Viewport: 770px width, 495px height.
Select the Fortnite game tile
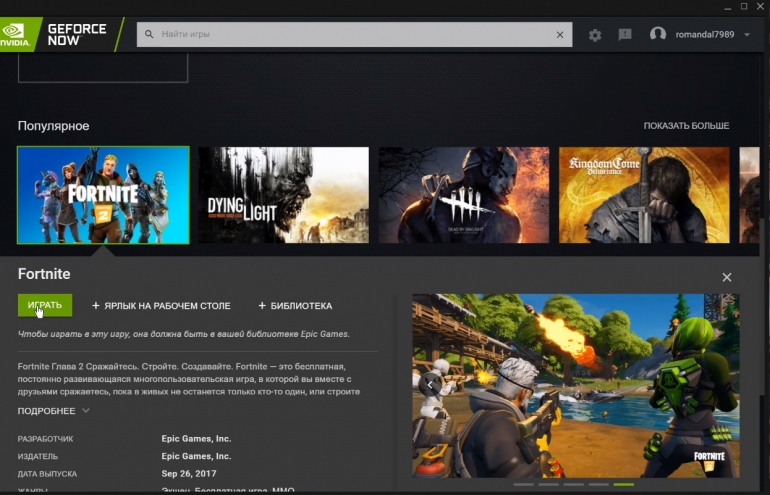103,195
